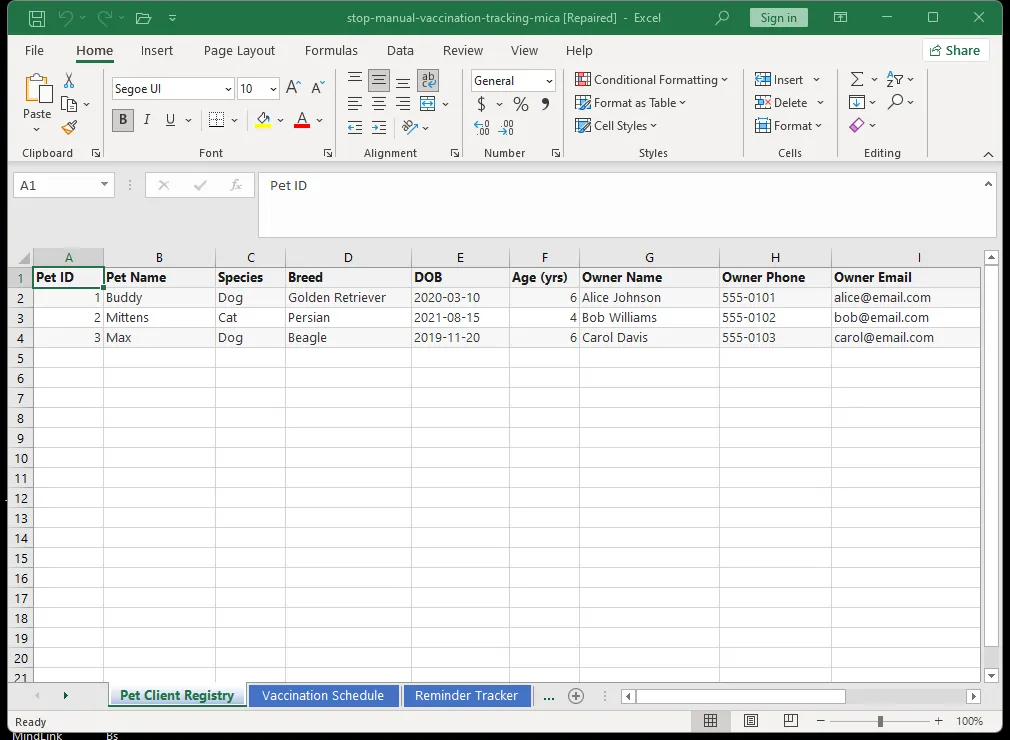1010x740 pixels.
Task: Click the Save icon in title bar
Action: pos(37,18)
